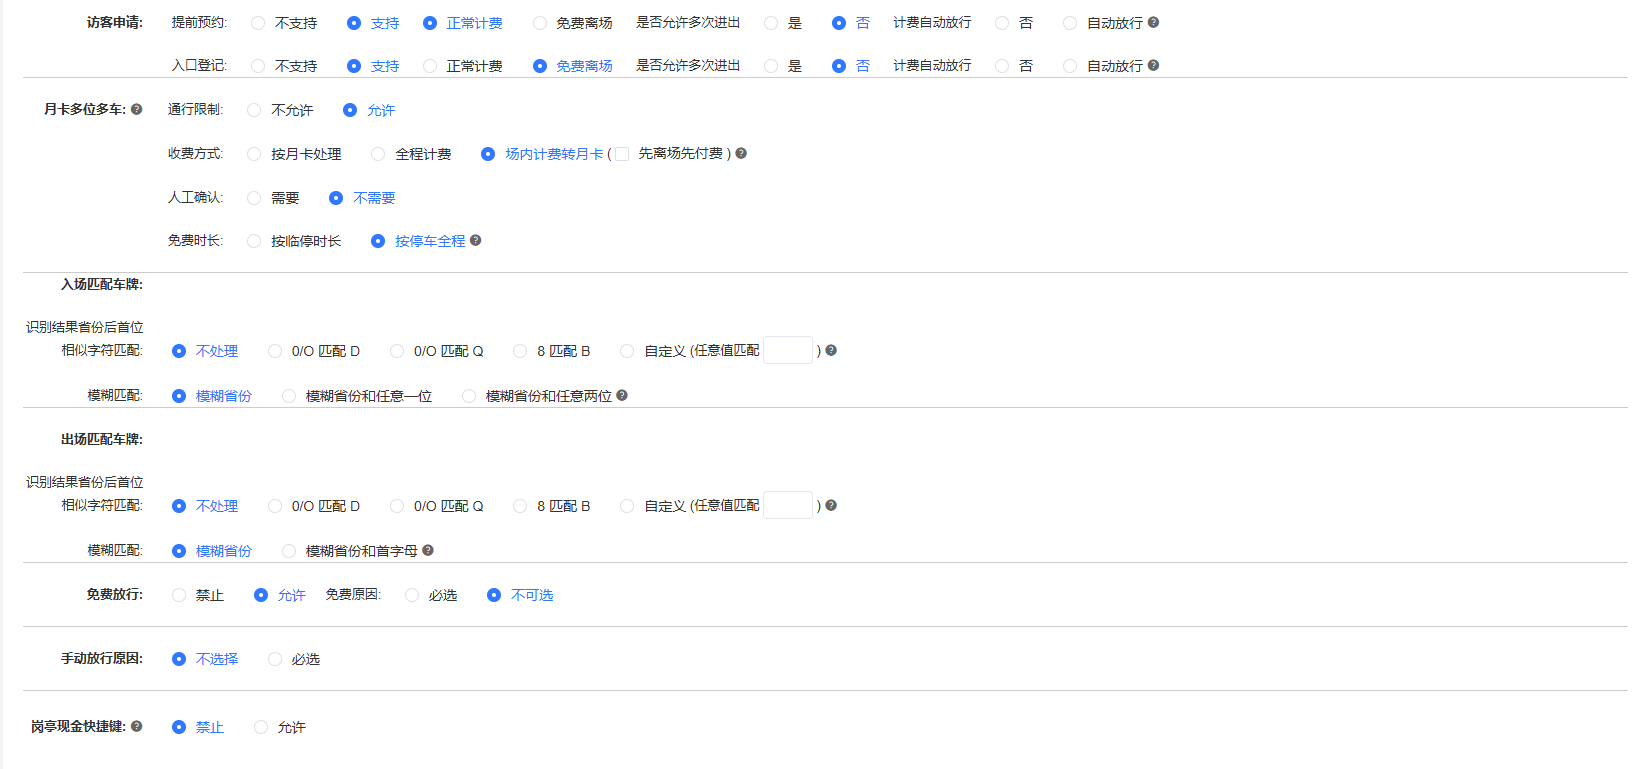Set 免费放行 to 禁止
This screenshot has height=769, width=1650.
click(179, 595)
